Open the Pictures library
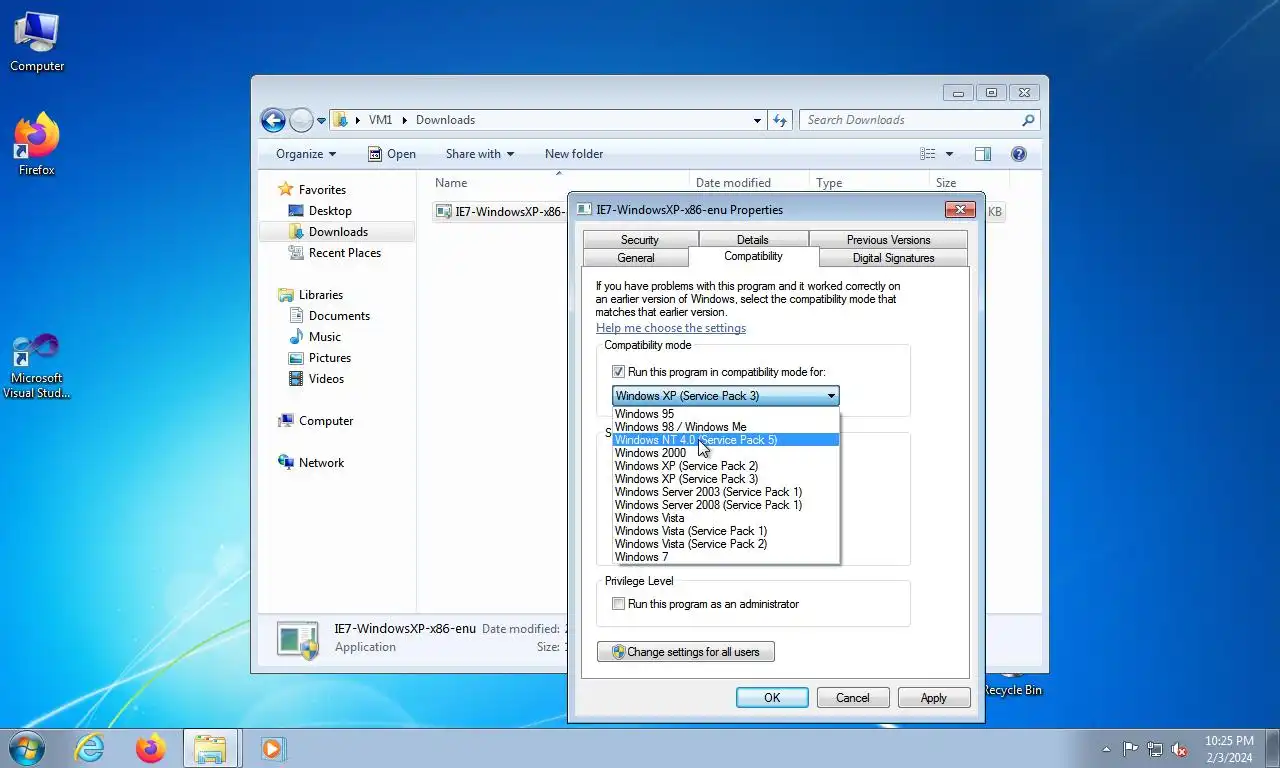This screenshot has width=1280, height=768. 329,358
